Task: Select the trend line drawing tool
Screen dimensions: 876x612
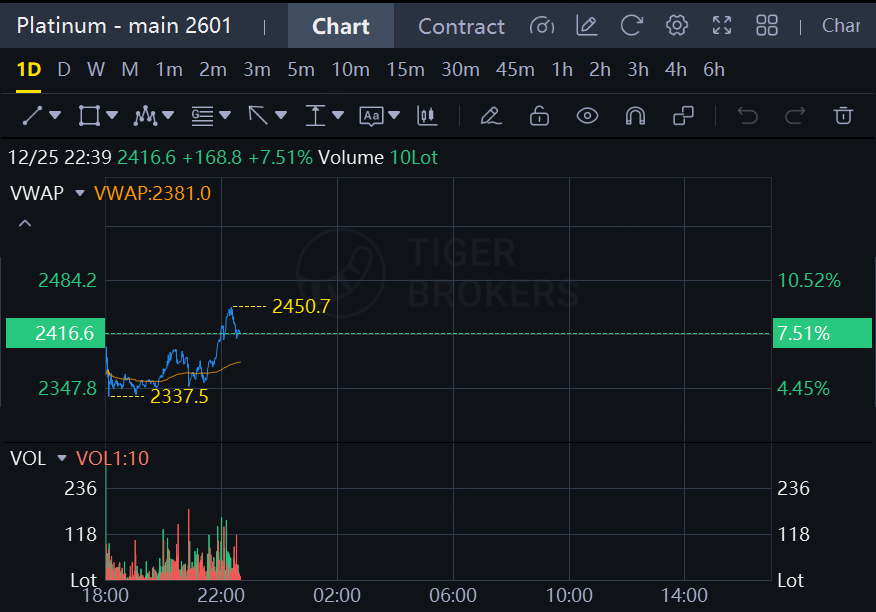Action: point(32,116)
